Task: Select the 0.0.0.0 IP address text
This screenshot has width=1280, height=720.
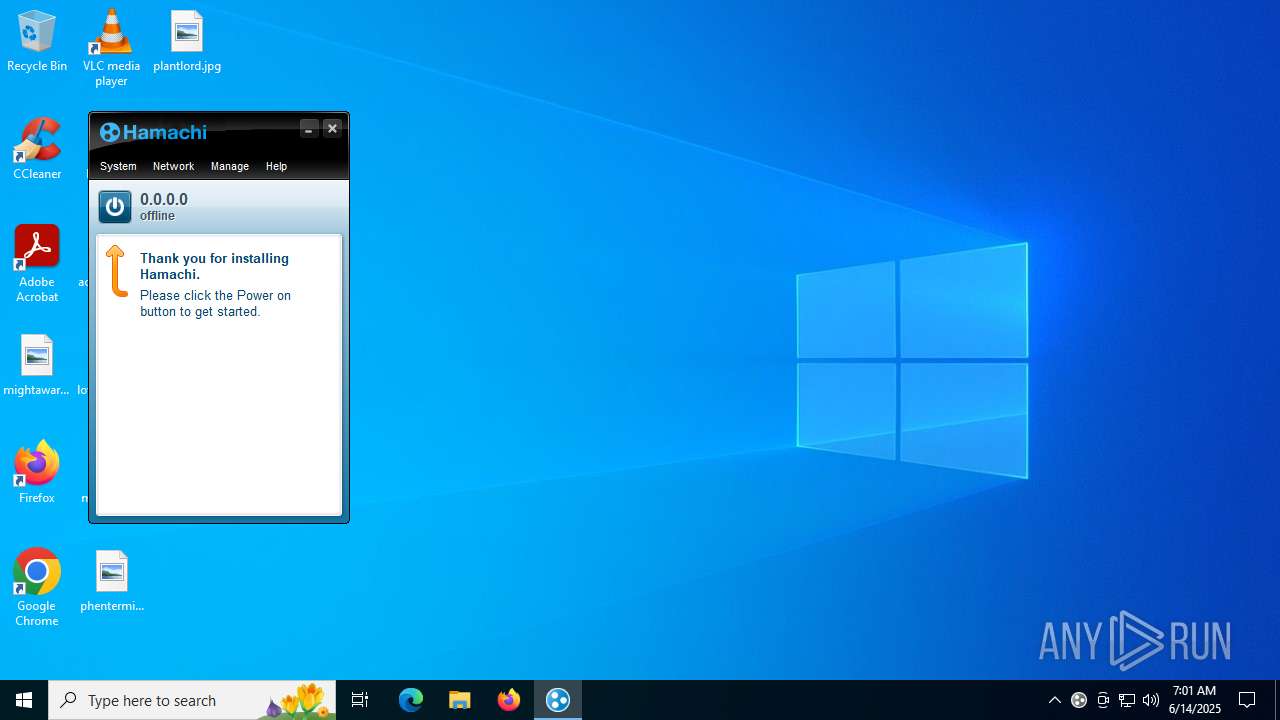Action: (x=164, y=200)
